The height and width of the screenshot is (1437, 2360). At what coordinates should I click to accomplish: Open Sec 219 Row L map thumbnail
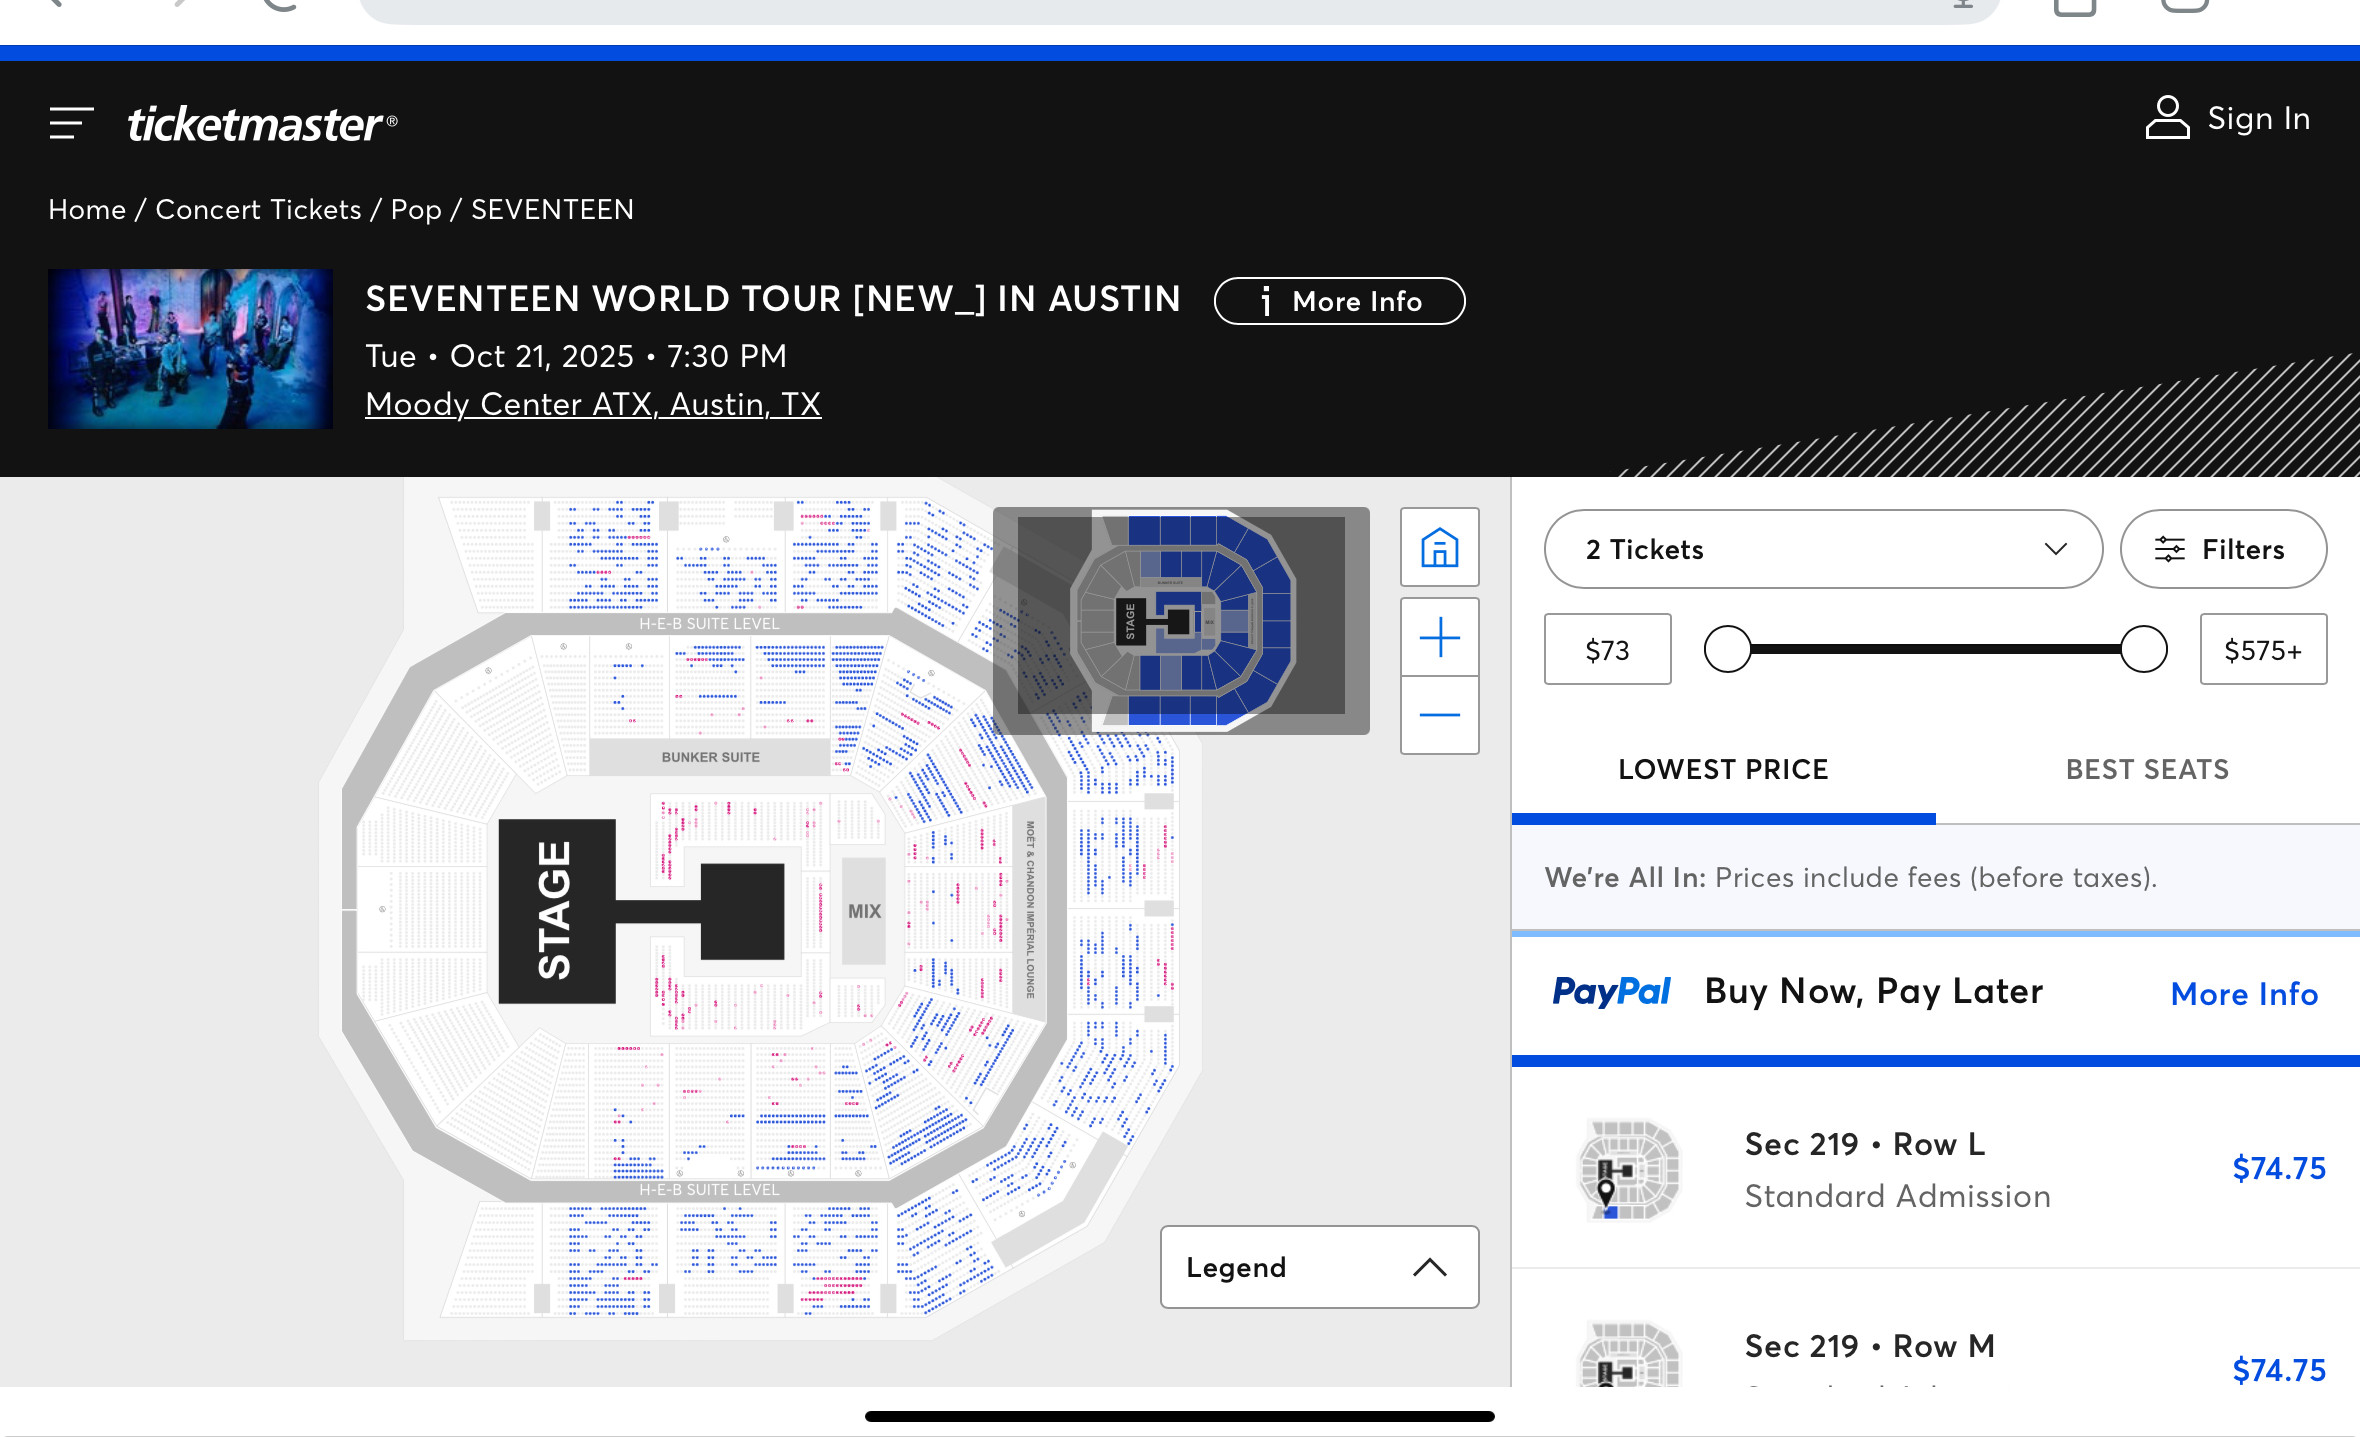1629,1169
